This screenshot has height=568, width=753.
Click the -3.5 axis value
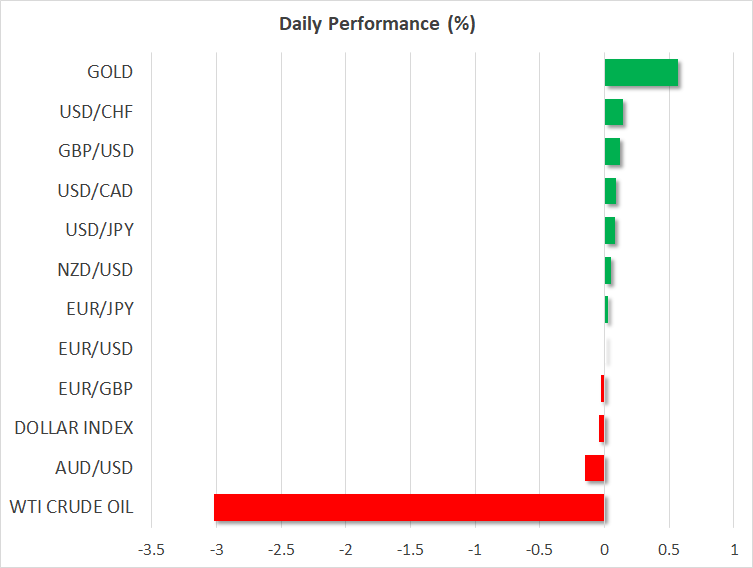click(152, 549)
